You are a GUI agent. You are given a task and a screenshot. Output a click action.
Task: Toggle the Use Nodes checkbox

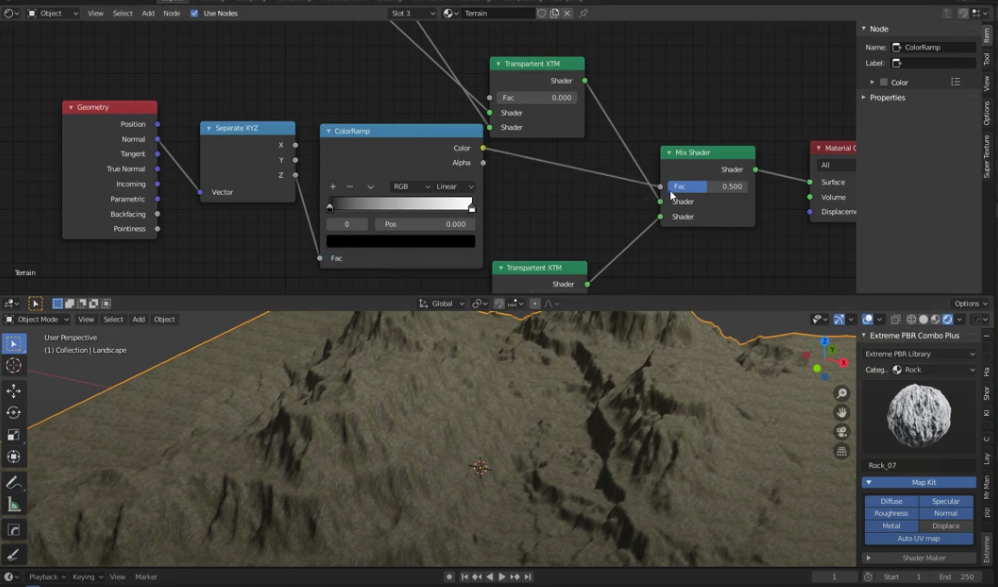194,13
